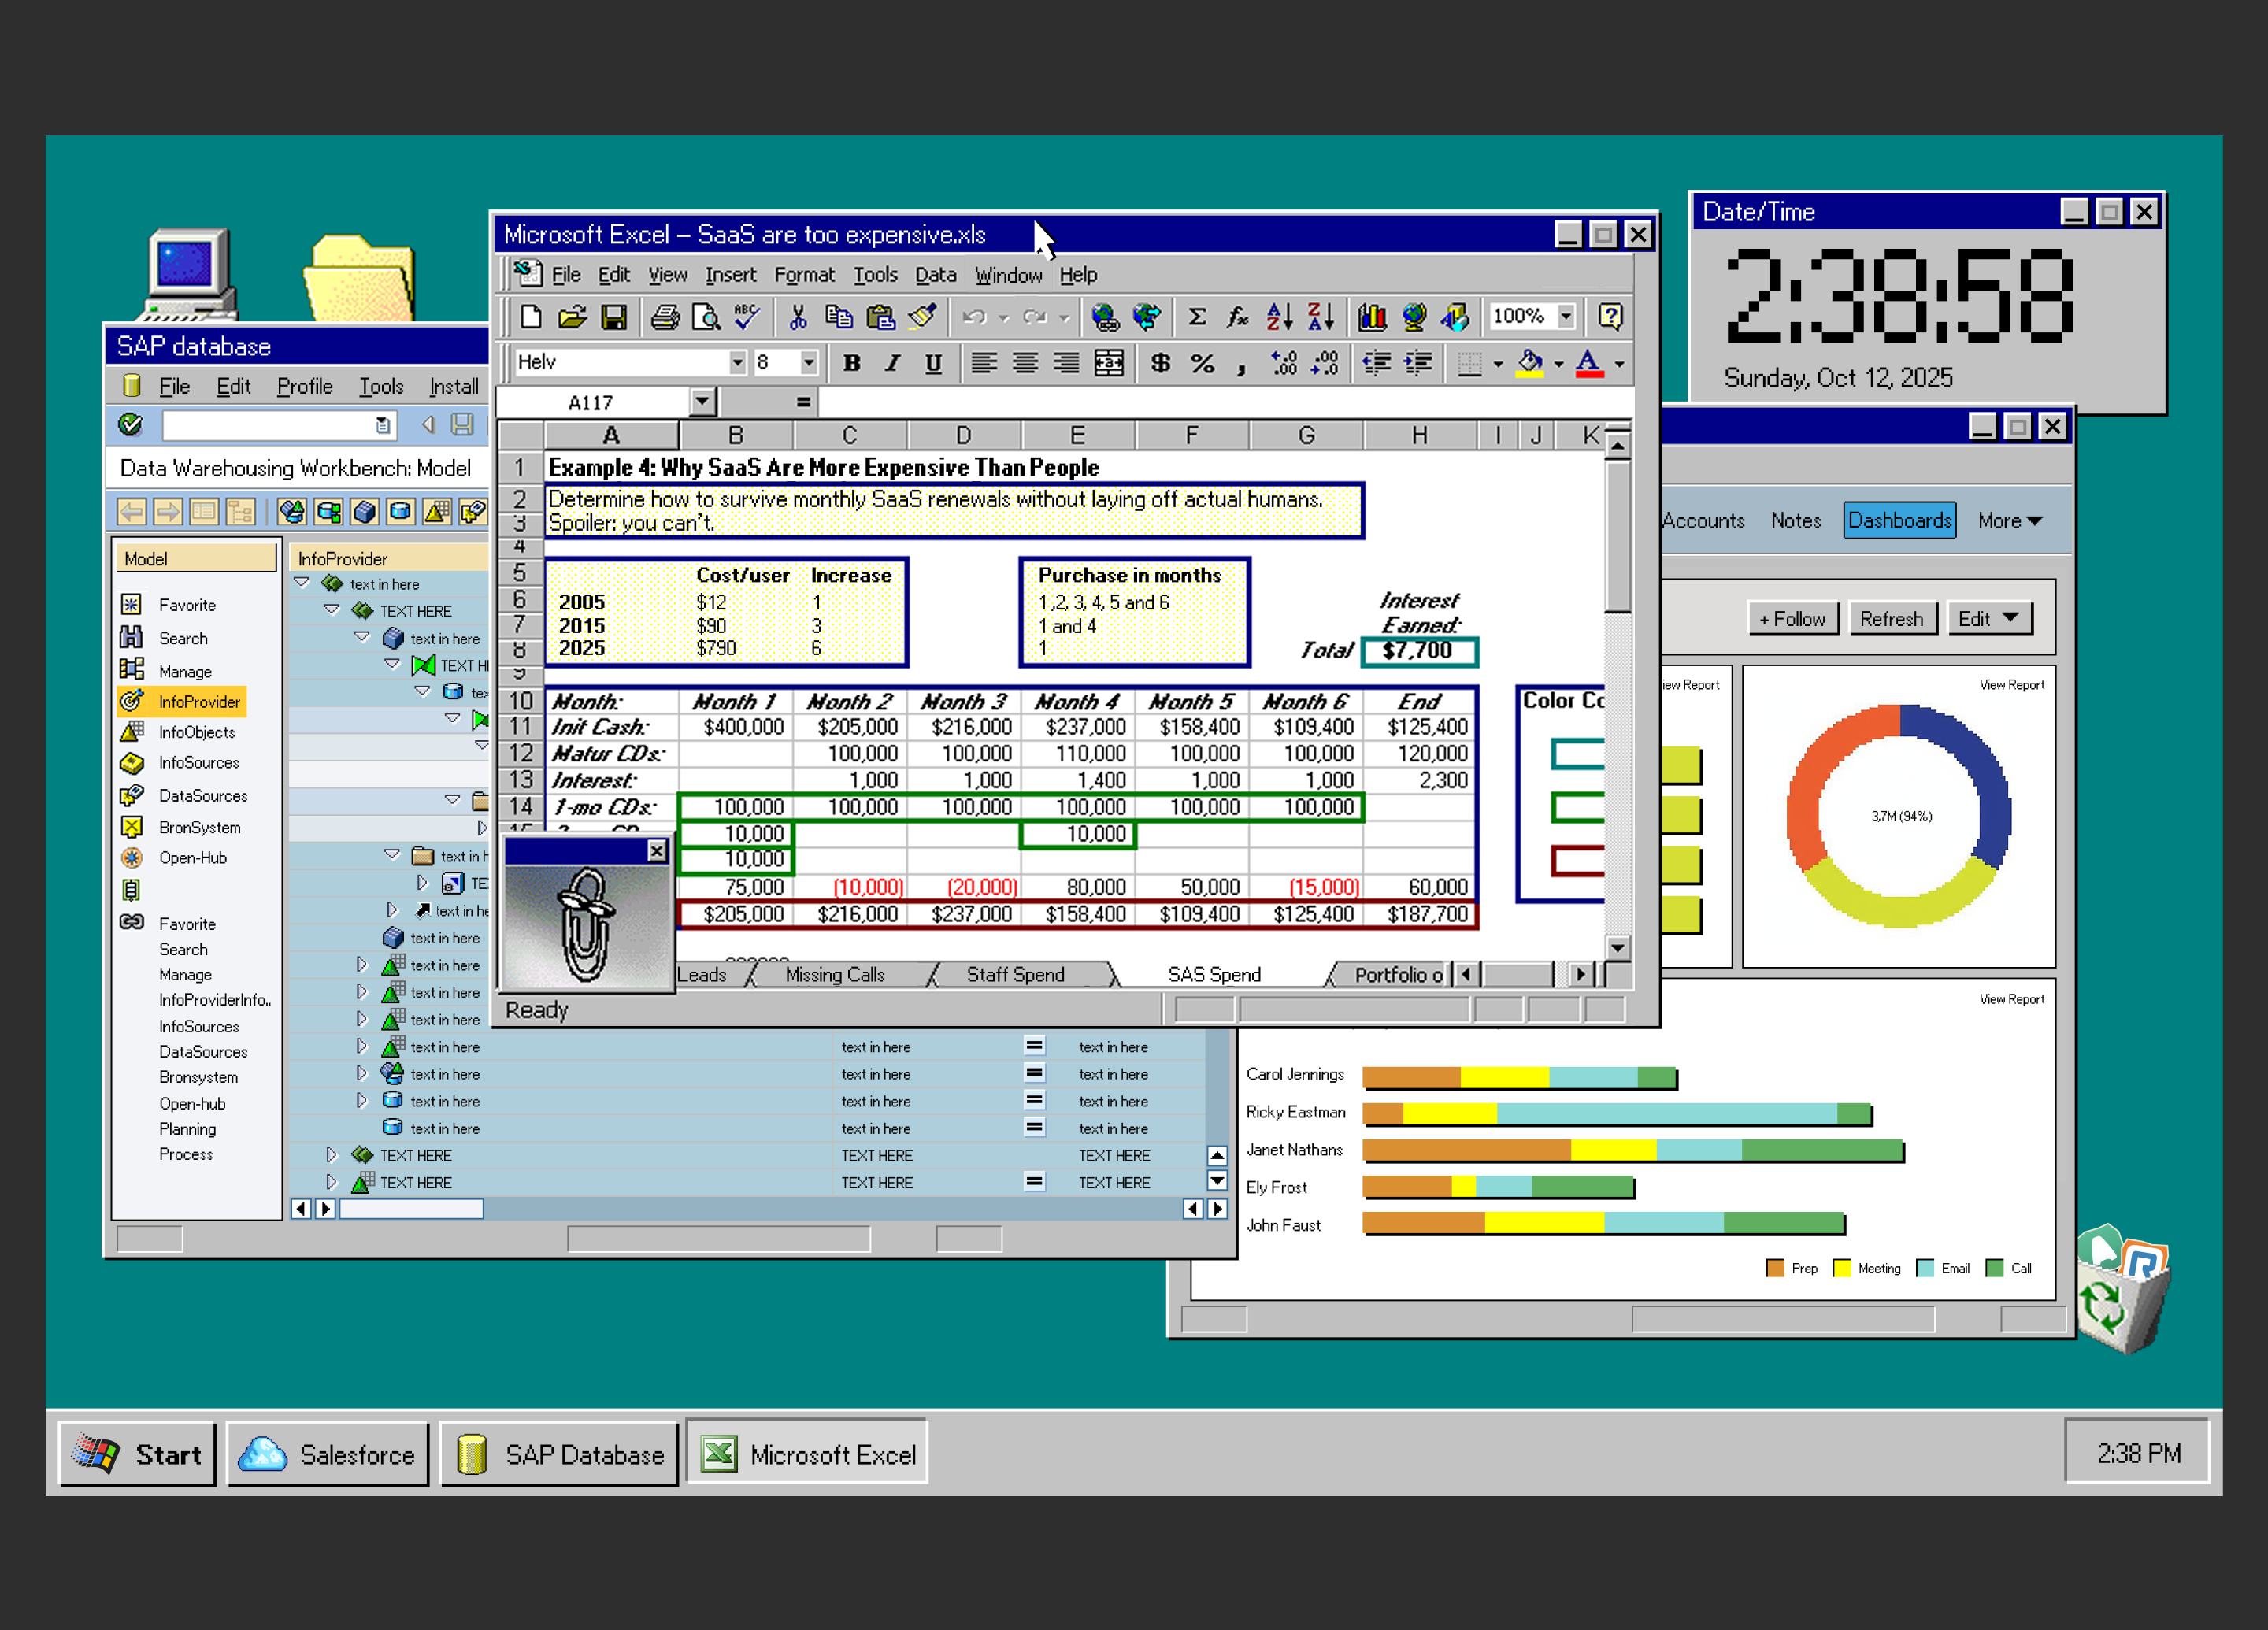This screenshot has width=2268, height=1630.
Task: Click the AutoSum sigma icon
Action: click(1196, 317)
